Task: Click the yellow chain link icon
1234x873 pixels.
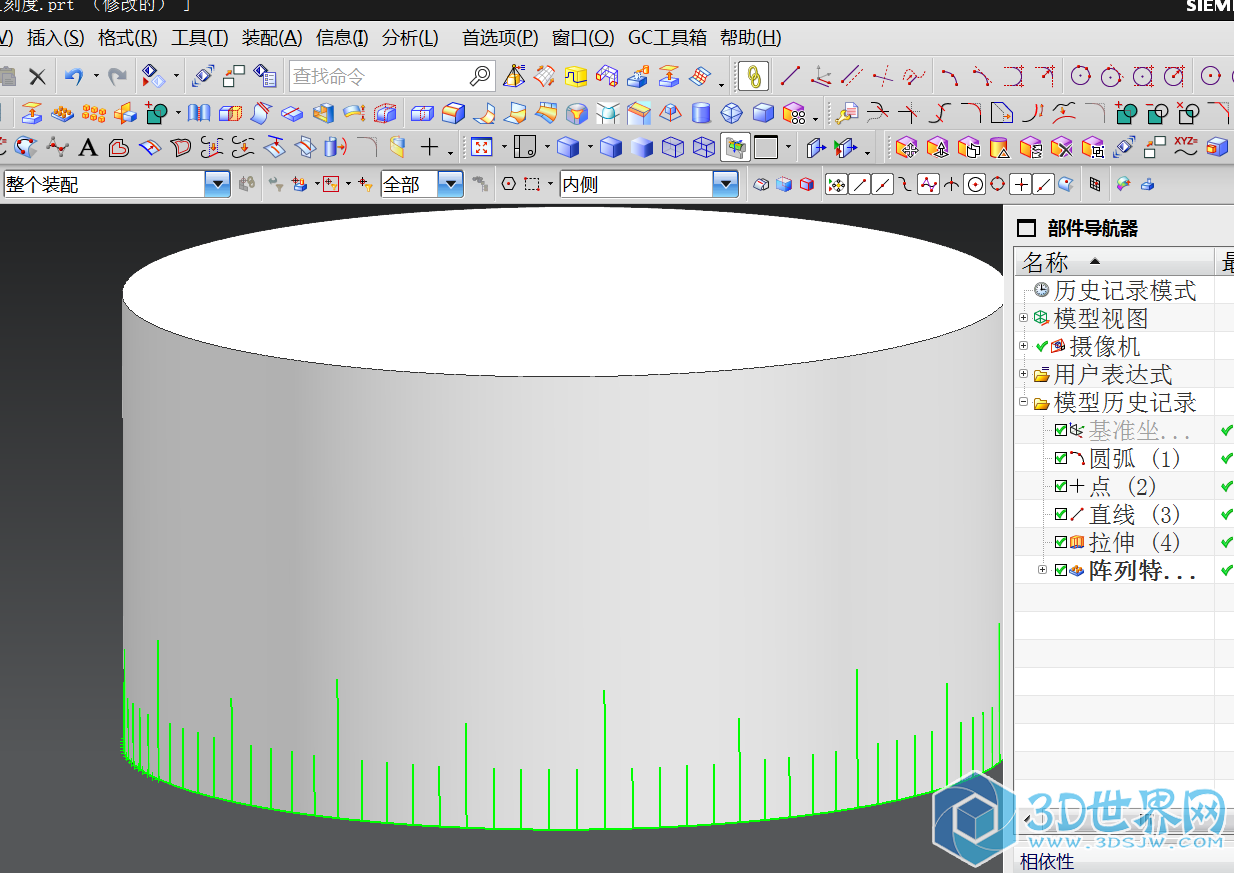Action: click(753, 76)
